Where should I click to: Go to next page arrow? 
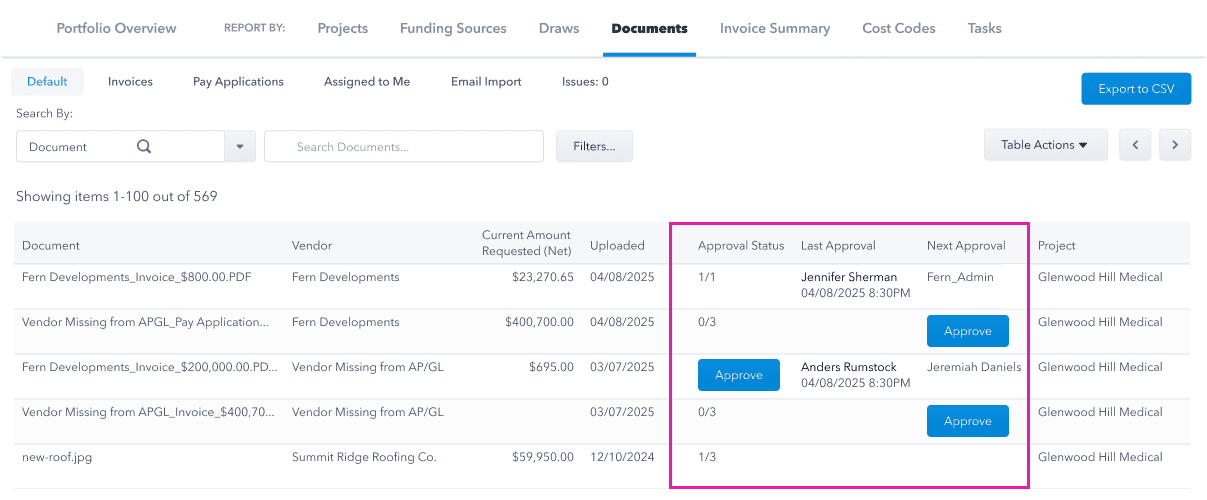pos(1175,145)
